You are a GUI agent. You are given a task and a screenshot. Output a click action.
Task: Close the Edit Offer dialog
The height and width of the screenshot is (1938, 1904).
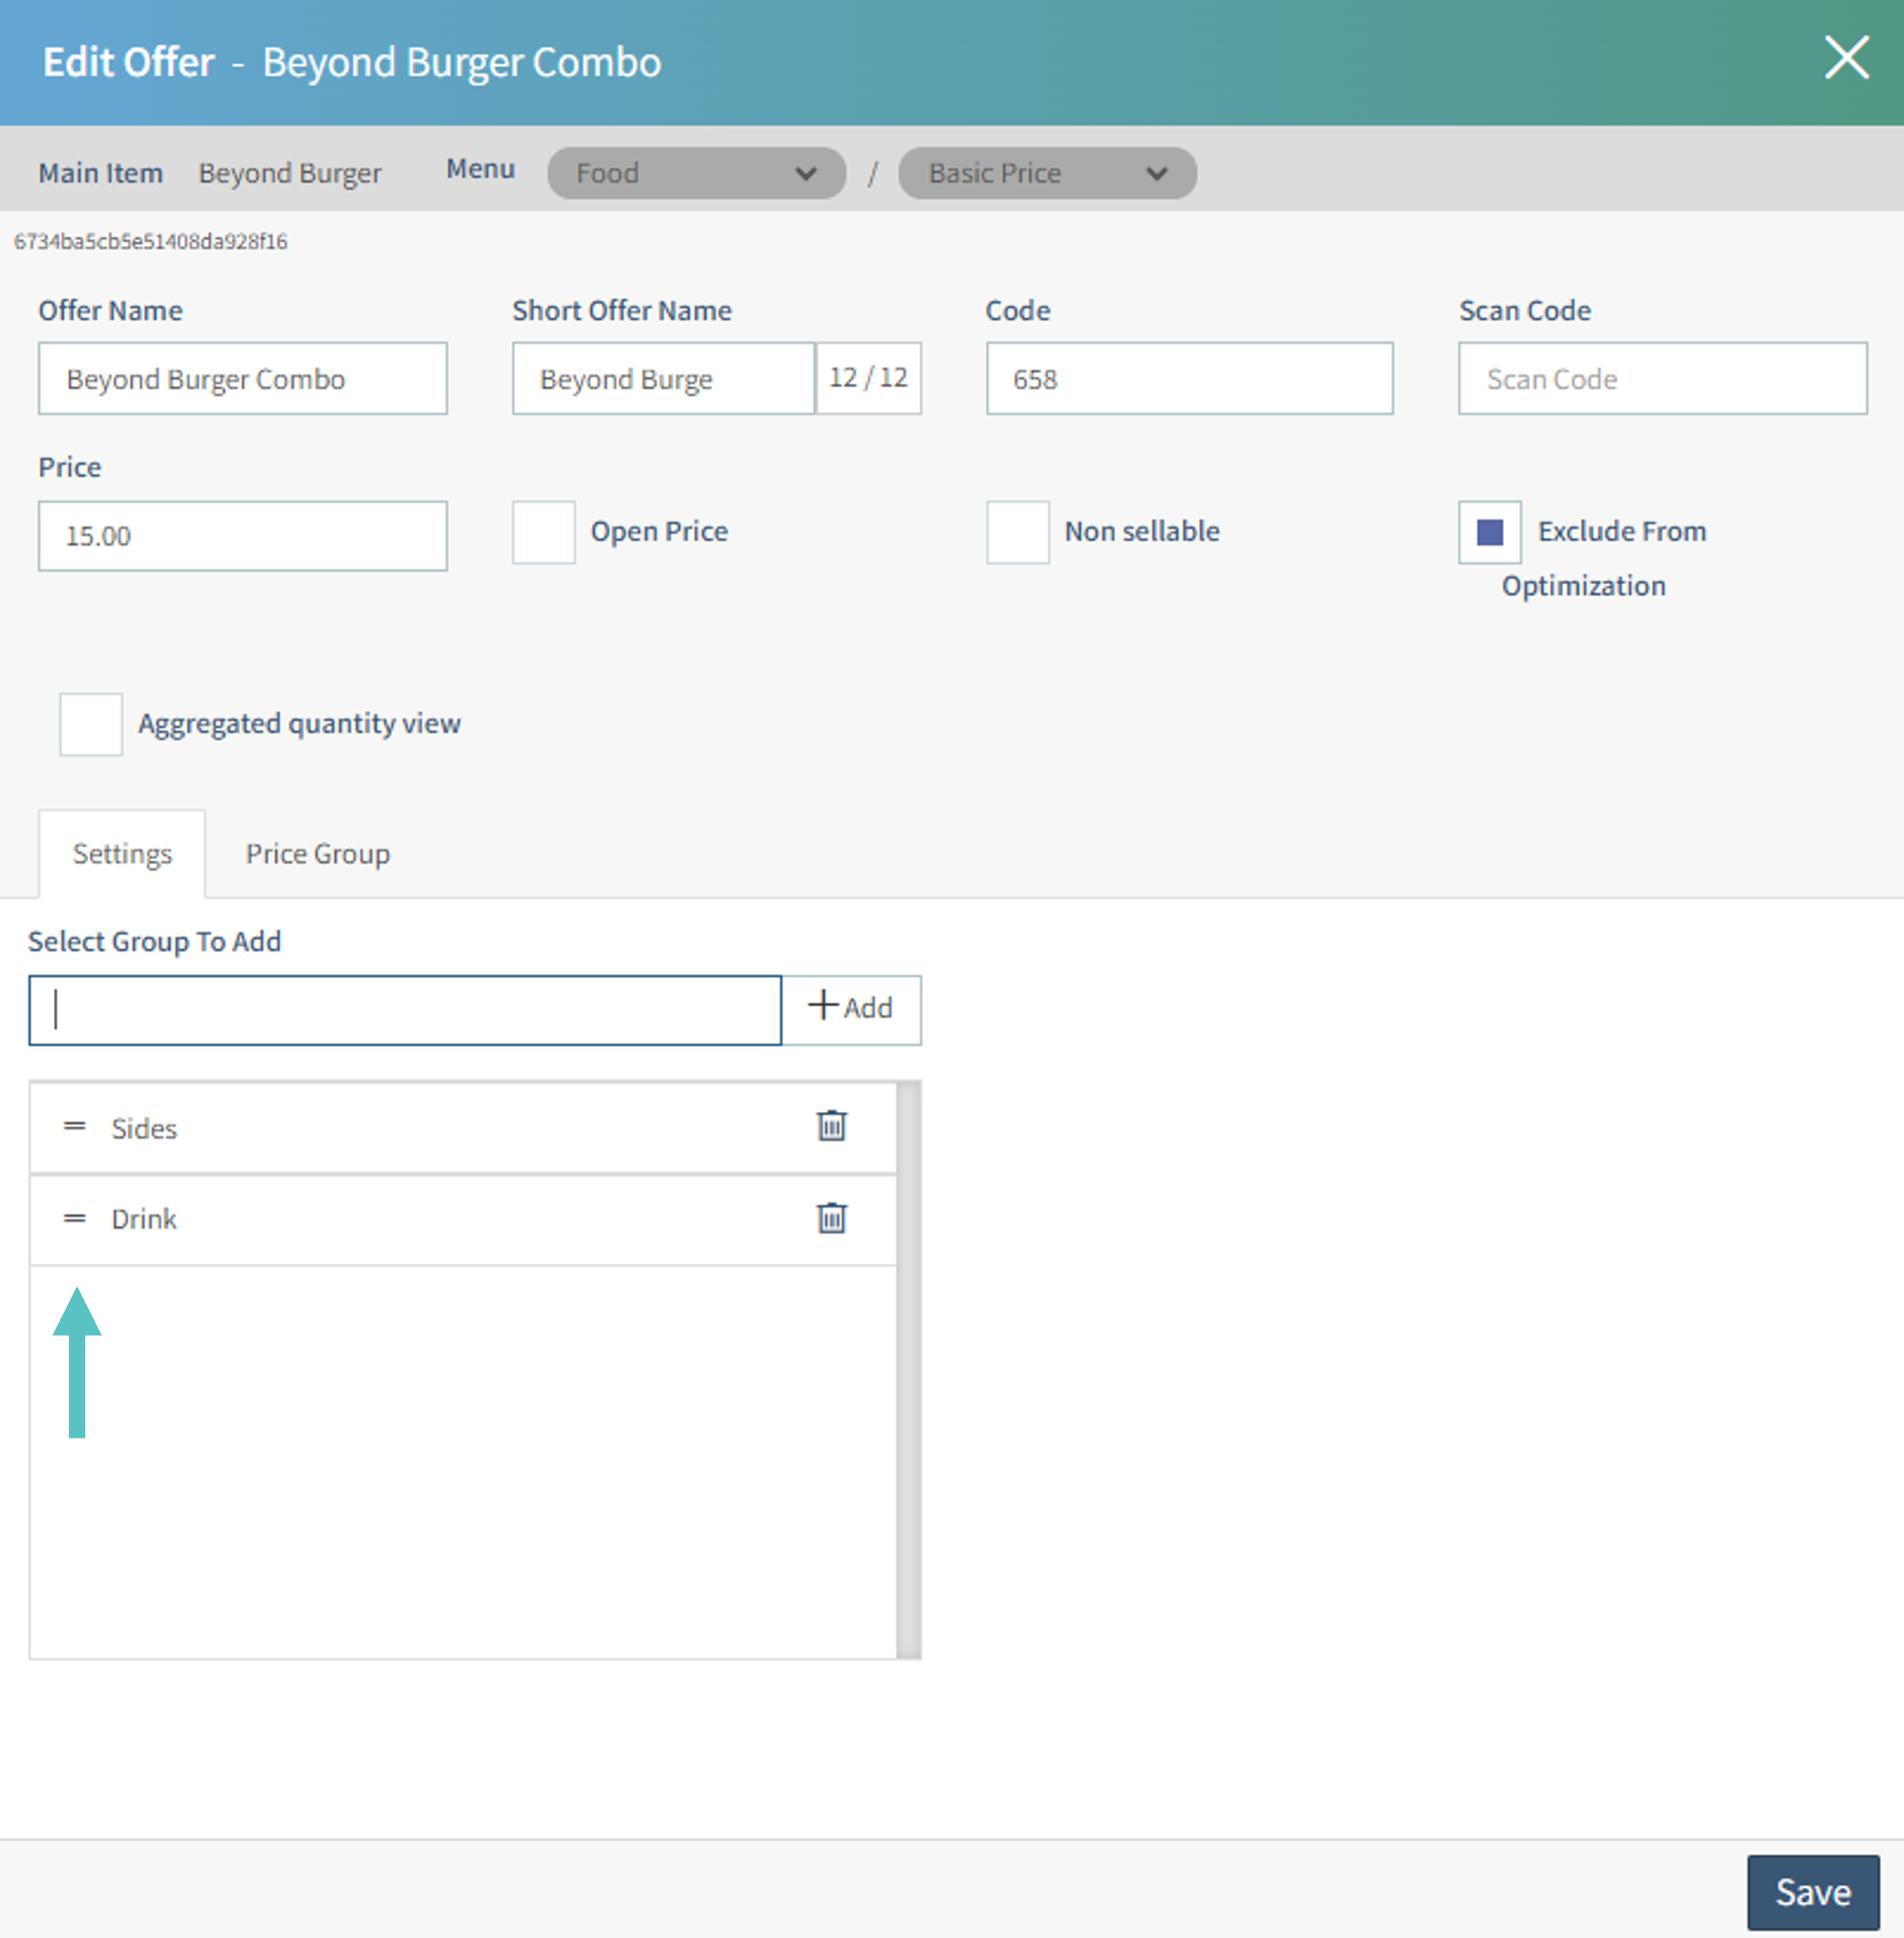click(1845, 58)
